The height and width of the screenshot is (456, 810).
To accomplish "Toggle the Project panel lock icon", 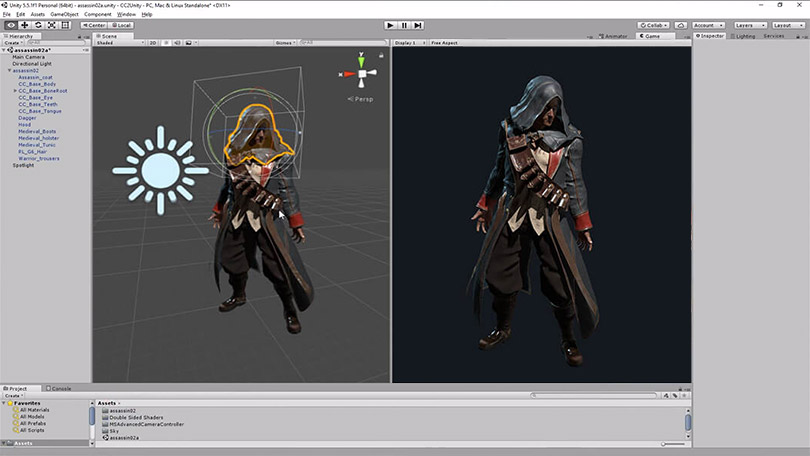I will click(680, 388).
